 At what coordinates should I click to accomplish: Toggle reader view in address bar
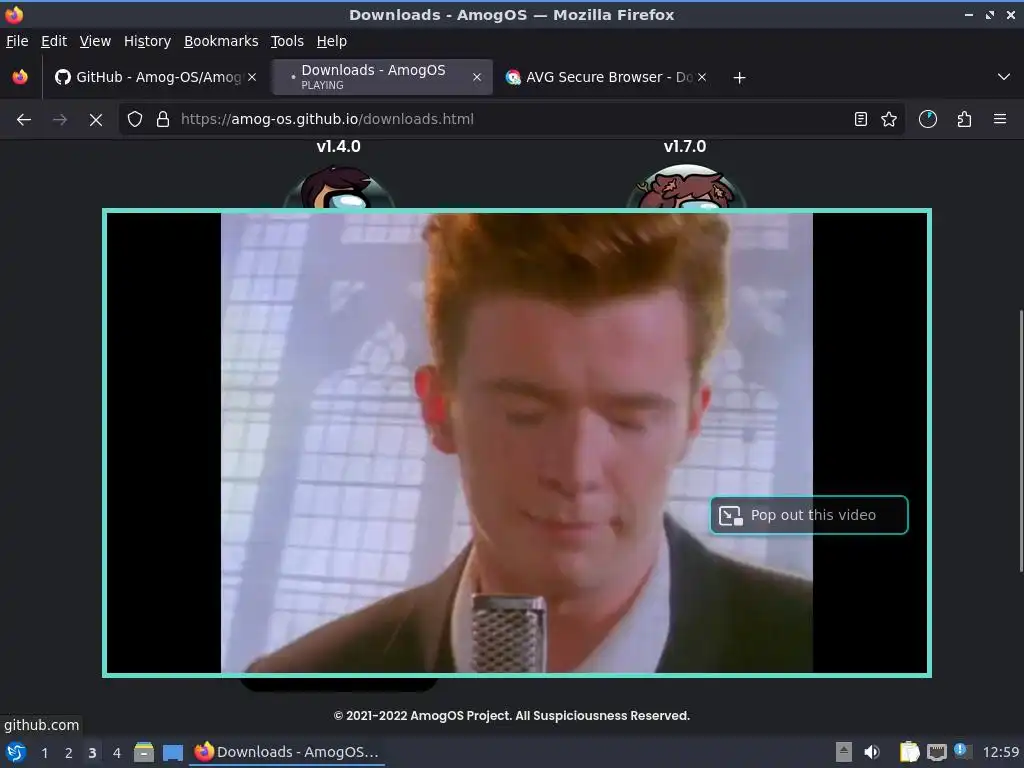pos(861,120)
